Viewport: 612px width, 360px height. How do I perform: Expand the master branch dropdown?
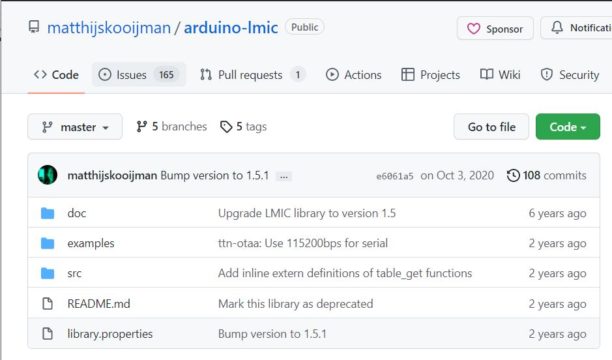click(75, 127)
